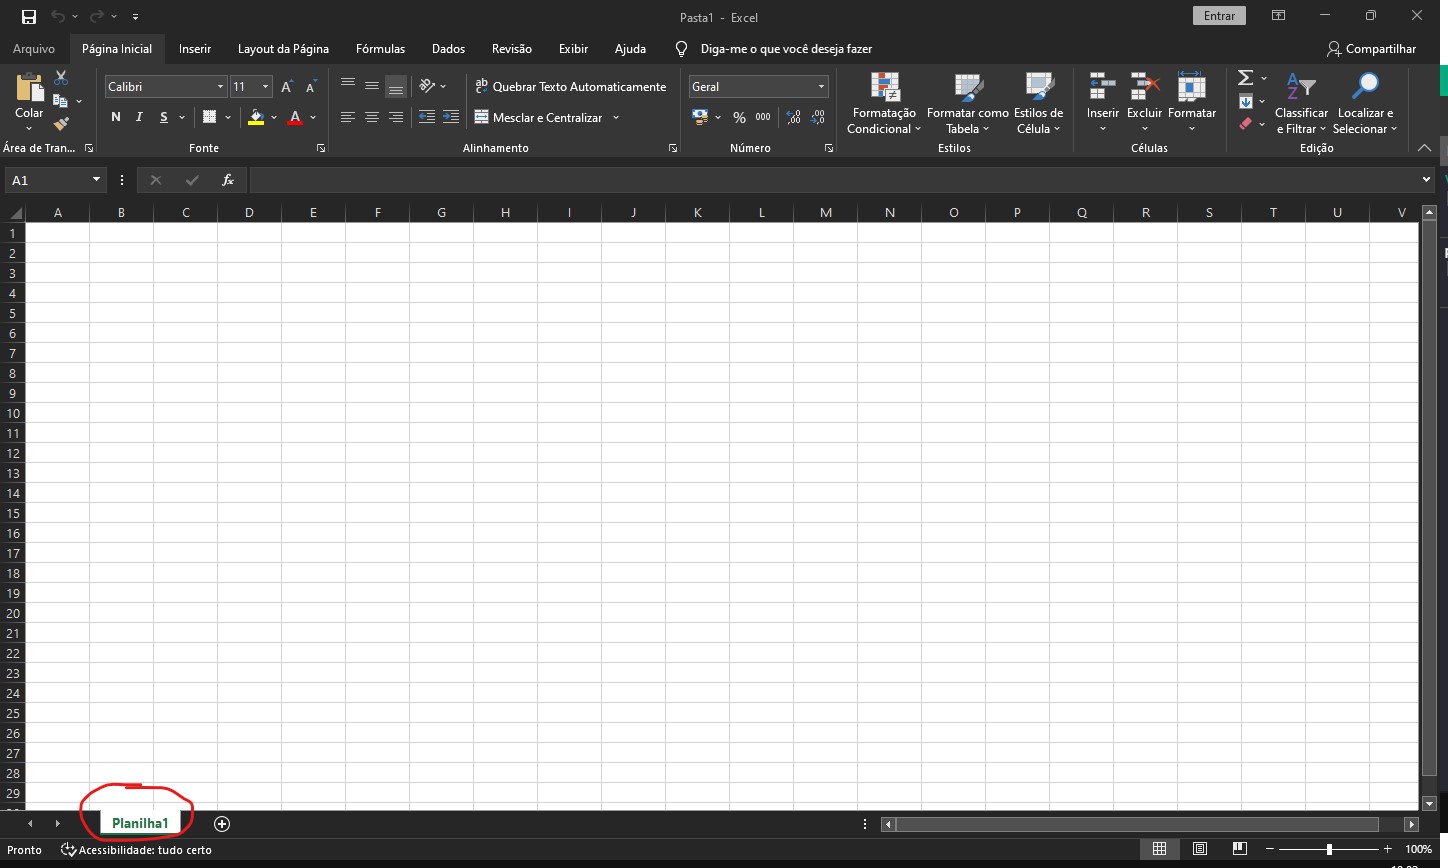The height and width of the screenshot is (868, 1448).
Task: Click the Insert Function fx icon
Action: click(x=228, y=180)
